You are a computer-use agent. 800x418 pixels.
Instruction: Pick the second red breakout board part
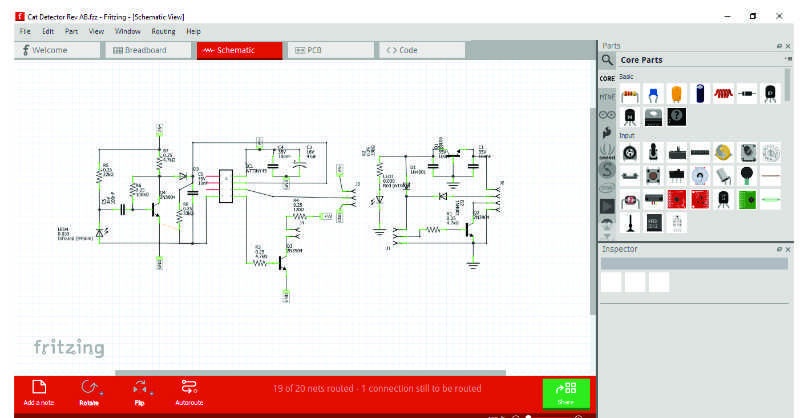tap(700, 200)
